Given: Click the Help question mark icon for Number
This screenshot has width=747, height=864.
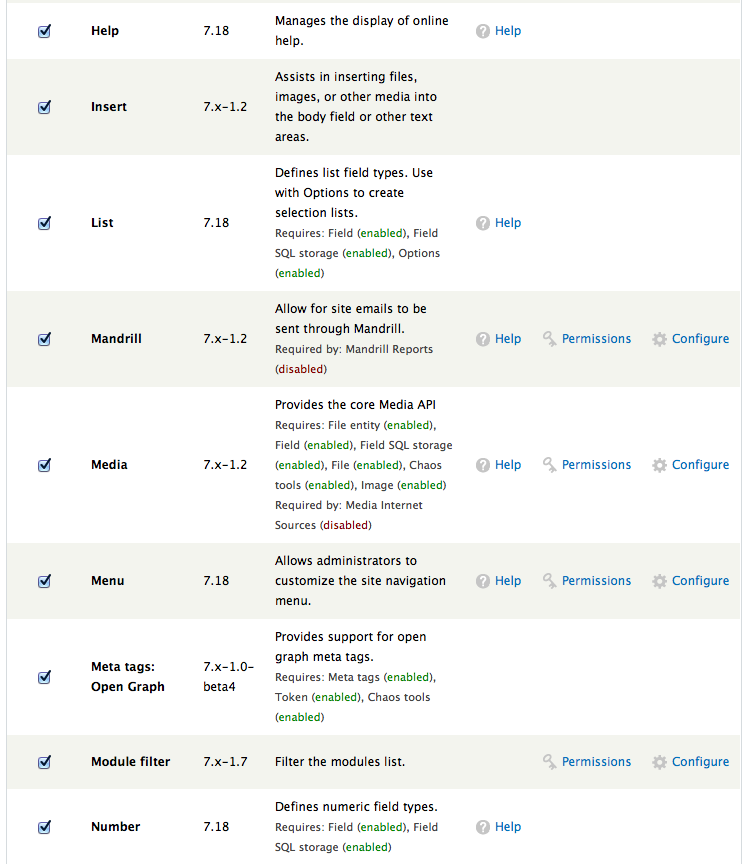Looking at the screenshot, I should click(483, 827).
